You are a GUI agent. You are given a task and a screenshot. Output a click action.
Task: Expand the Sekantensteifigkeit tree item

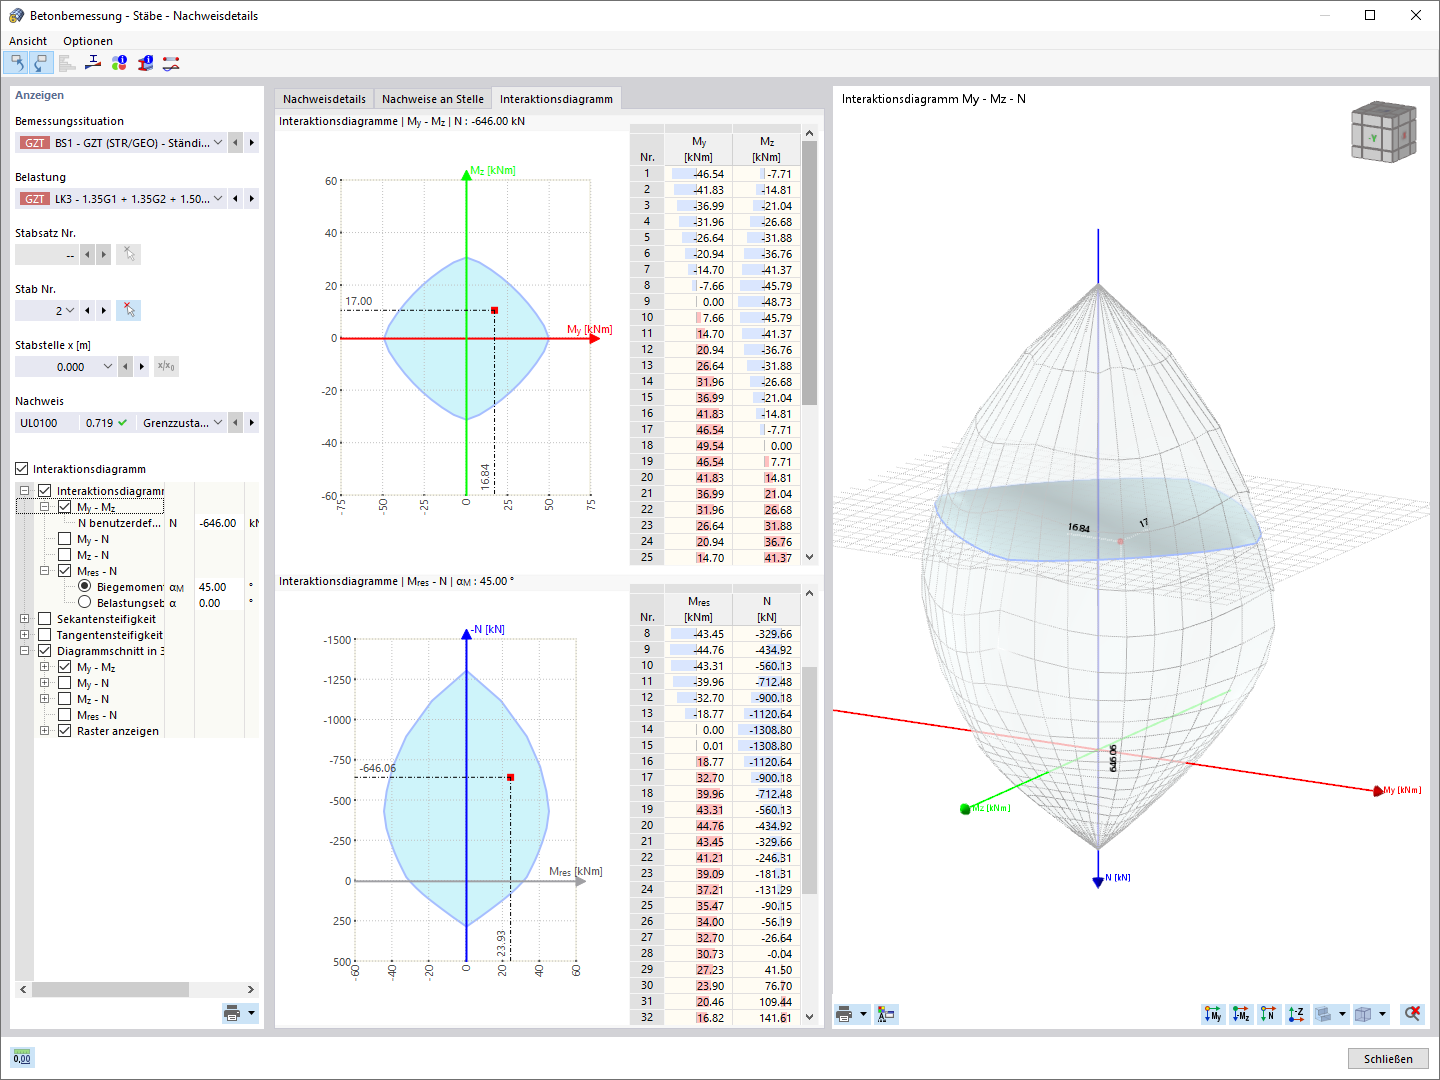[x=24, y=619]
